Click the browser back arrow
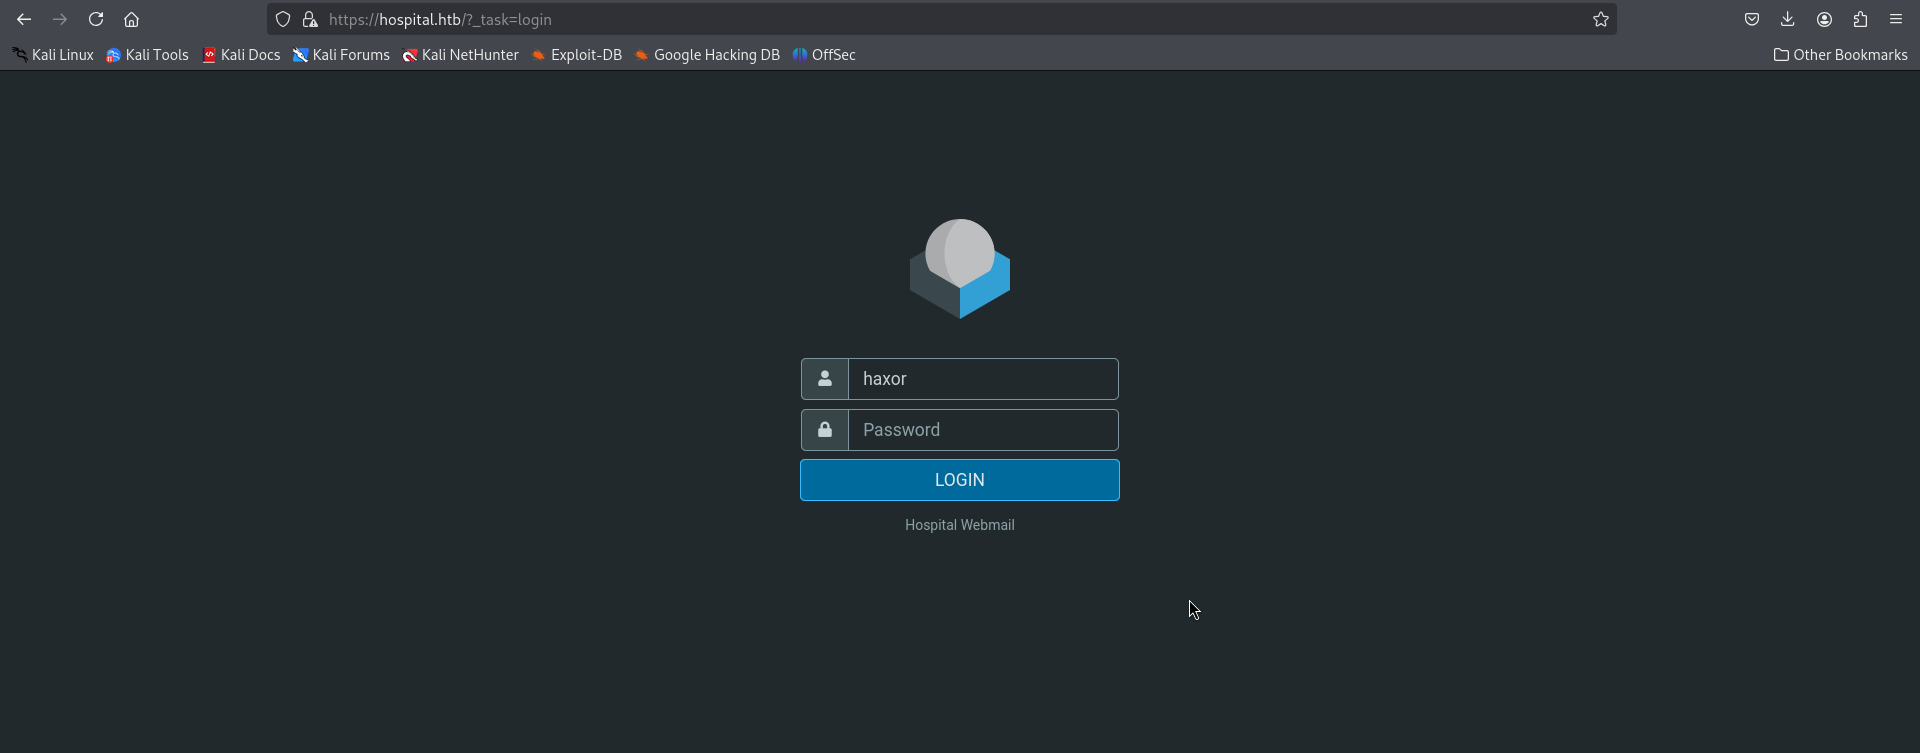 coord(24,19)
